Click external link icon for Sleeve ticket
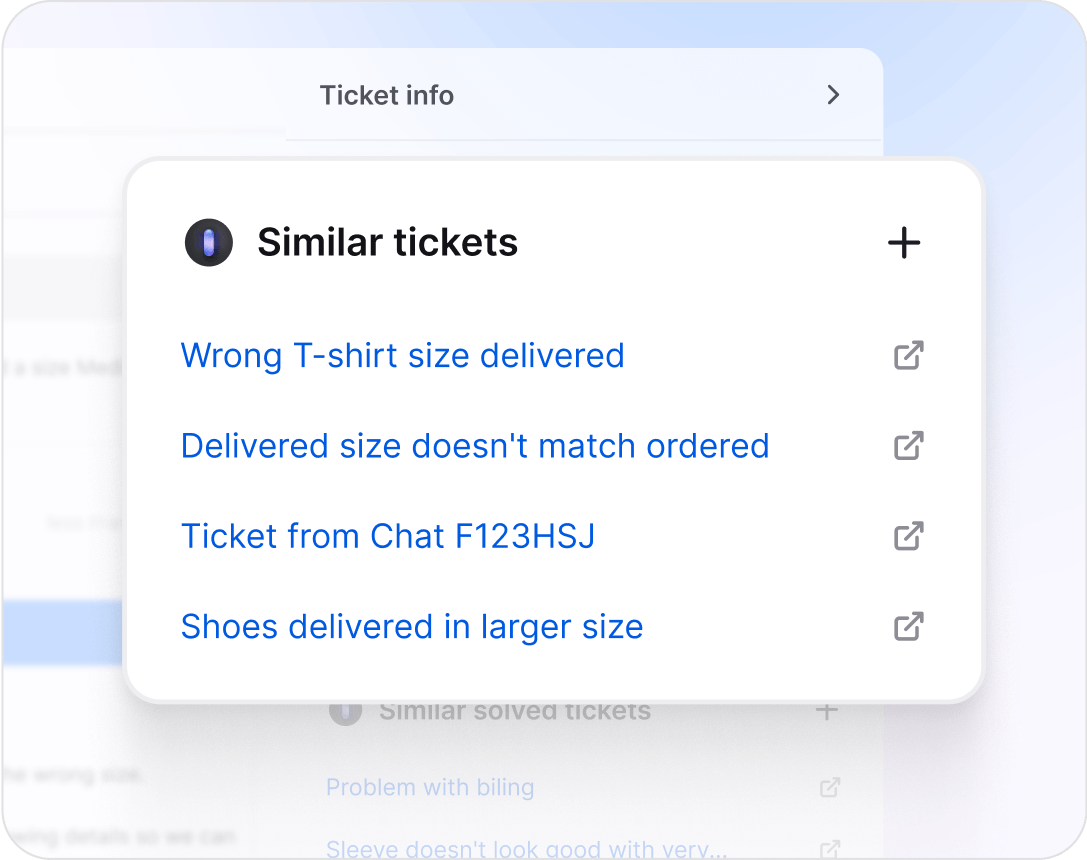1087x860 pixels. [829, 848]
